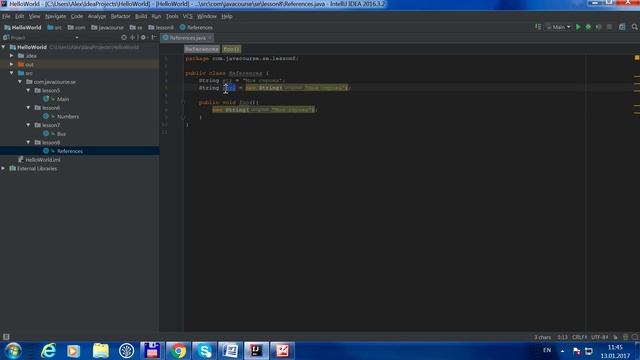This screenshot has width=640, height=360.
Task: Click lesson8 in navigation bar
Action: click(161, 27)
